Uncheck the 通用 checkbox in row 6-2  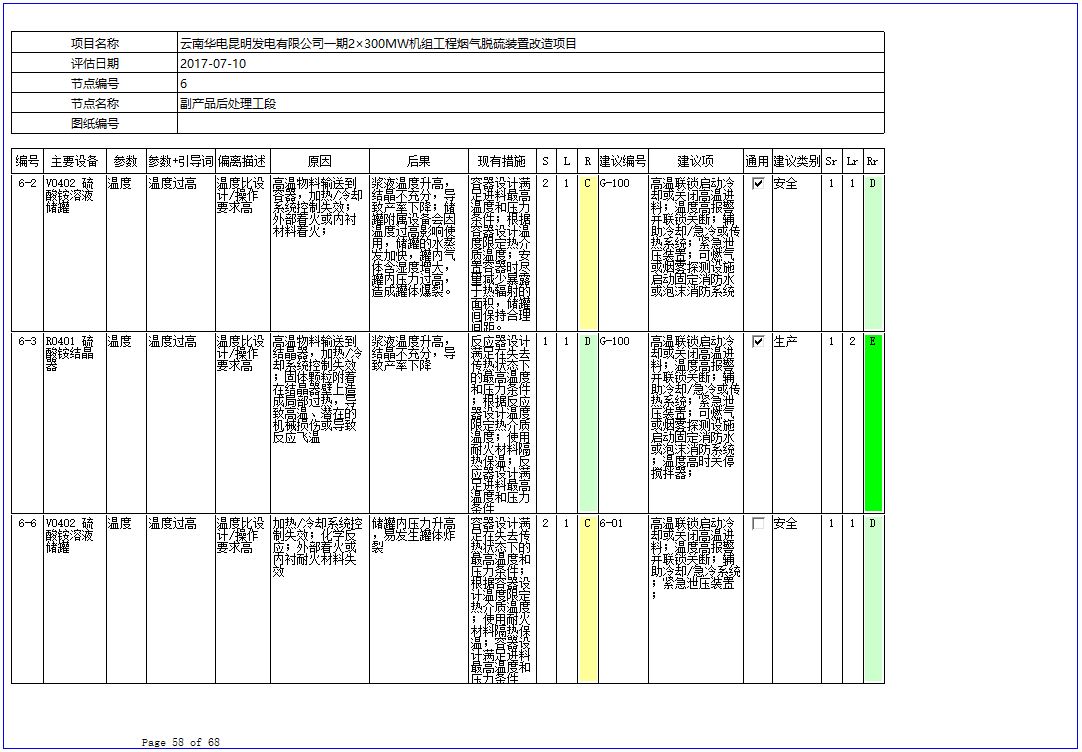(x=758, y=184)
